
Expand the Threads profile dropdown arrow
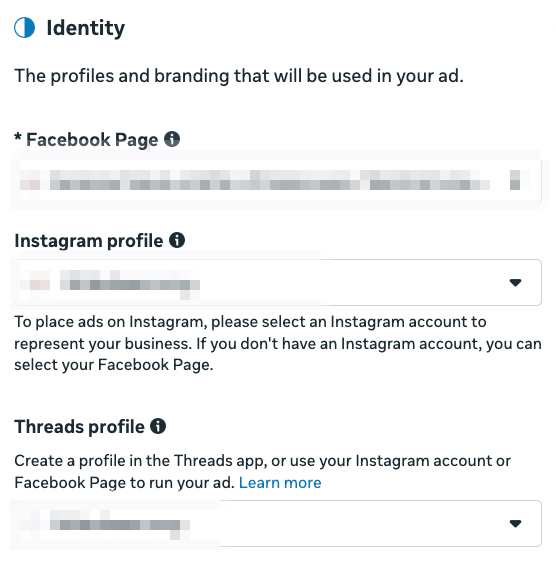point(515,523)
